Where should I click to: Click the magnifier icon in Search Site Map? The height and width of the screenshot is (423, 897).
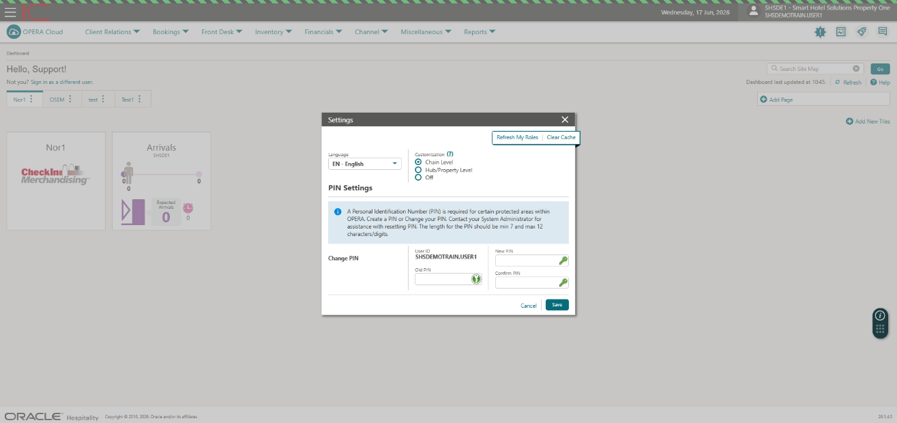pos(774,69)
